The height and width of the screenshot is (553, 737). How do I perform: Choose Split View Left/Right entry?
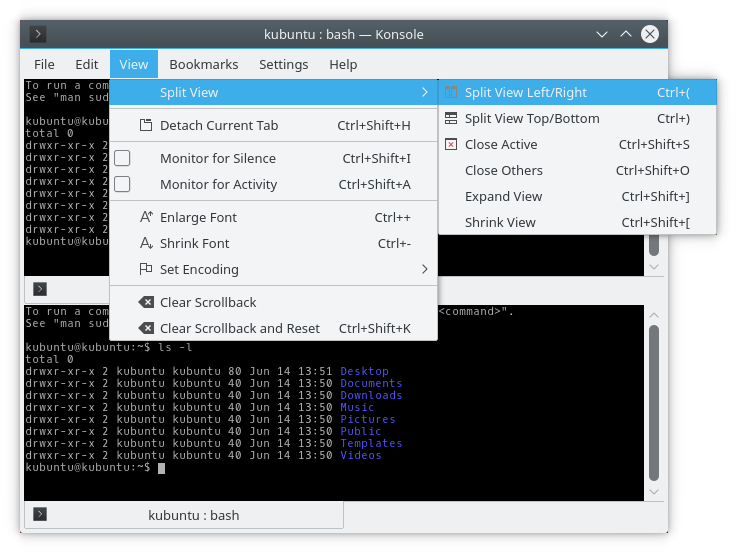[x=578, y=92]
